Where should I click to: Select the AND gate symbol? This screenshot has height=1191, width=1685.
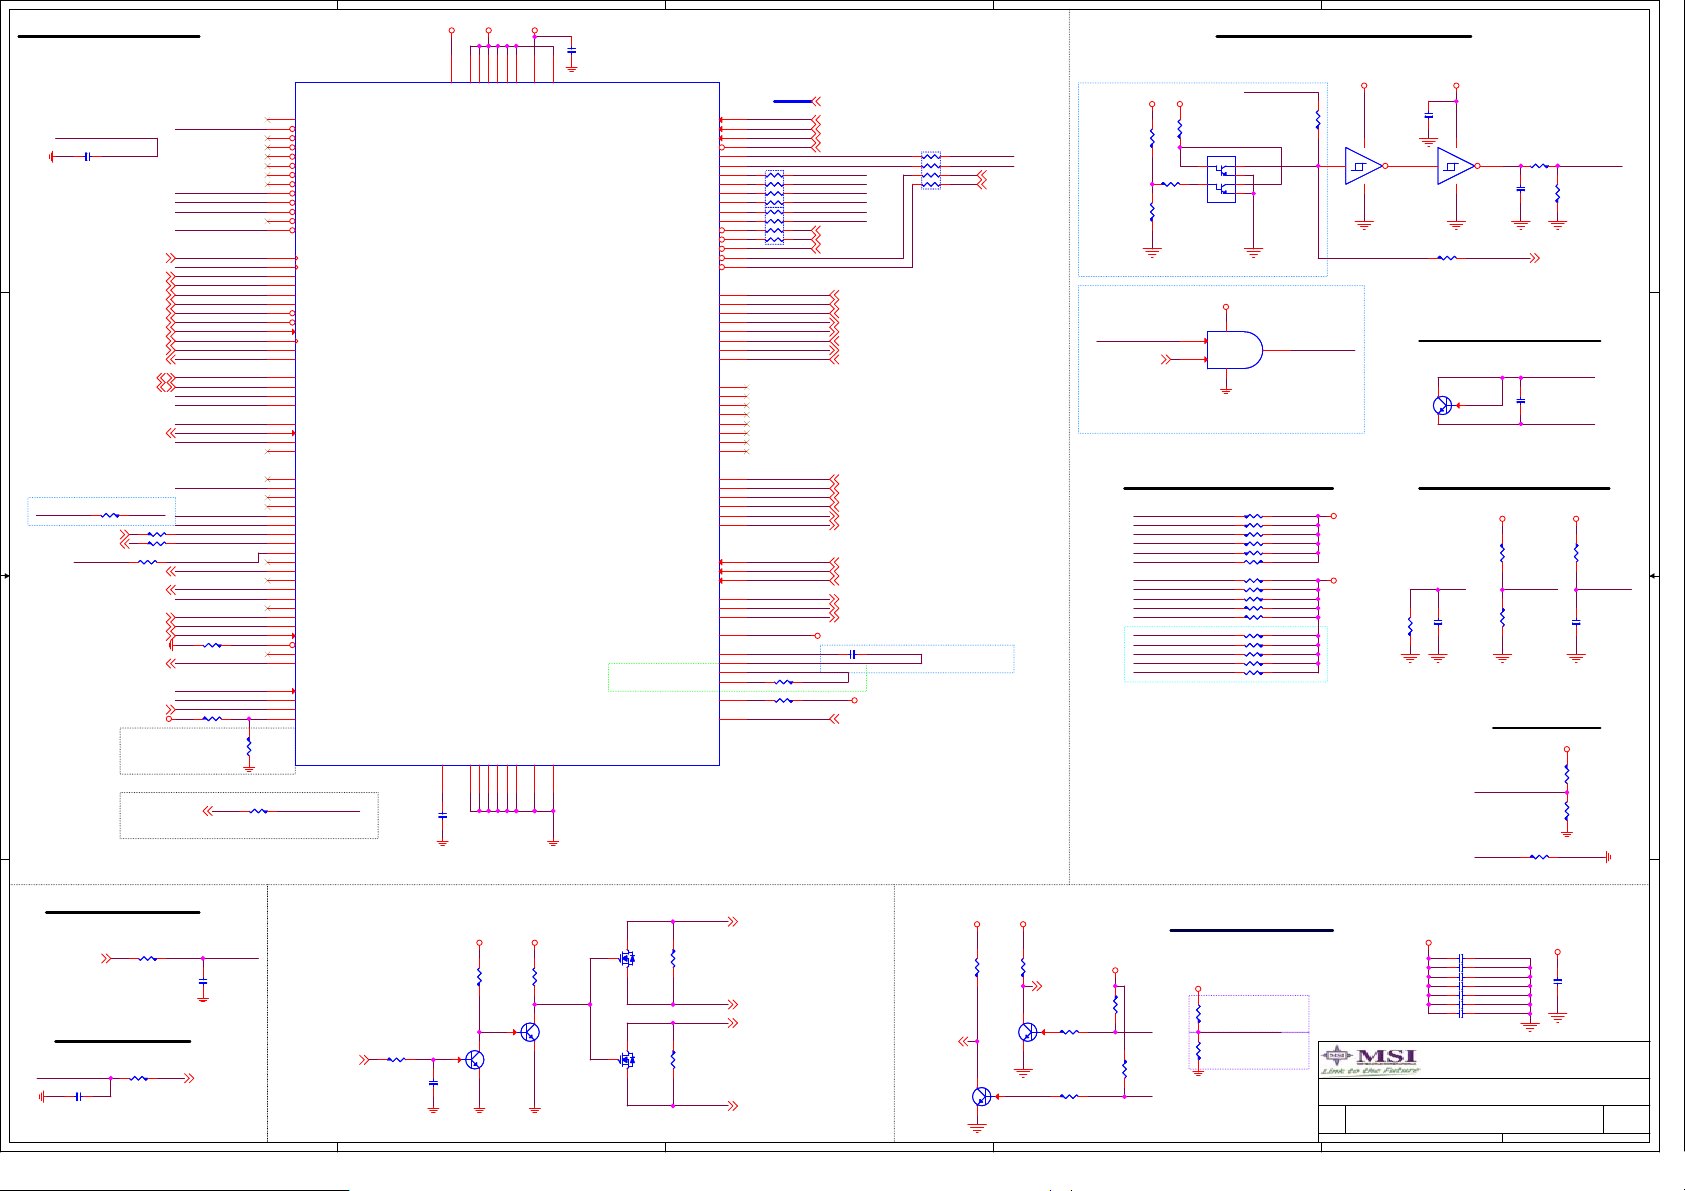coord(1235,350)
